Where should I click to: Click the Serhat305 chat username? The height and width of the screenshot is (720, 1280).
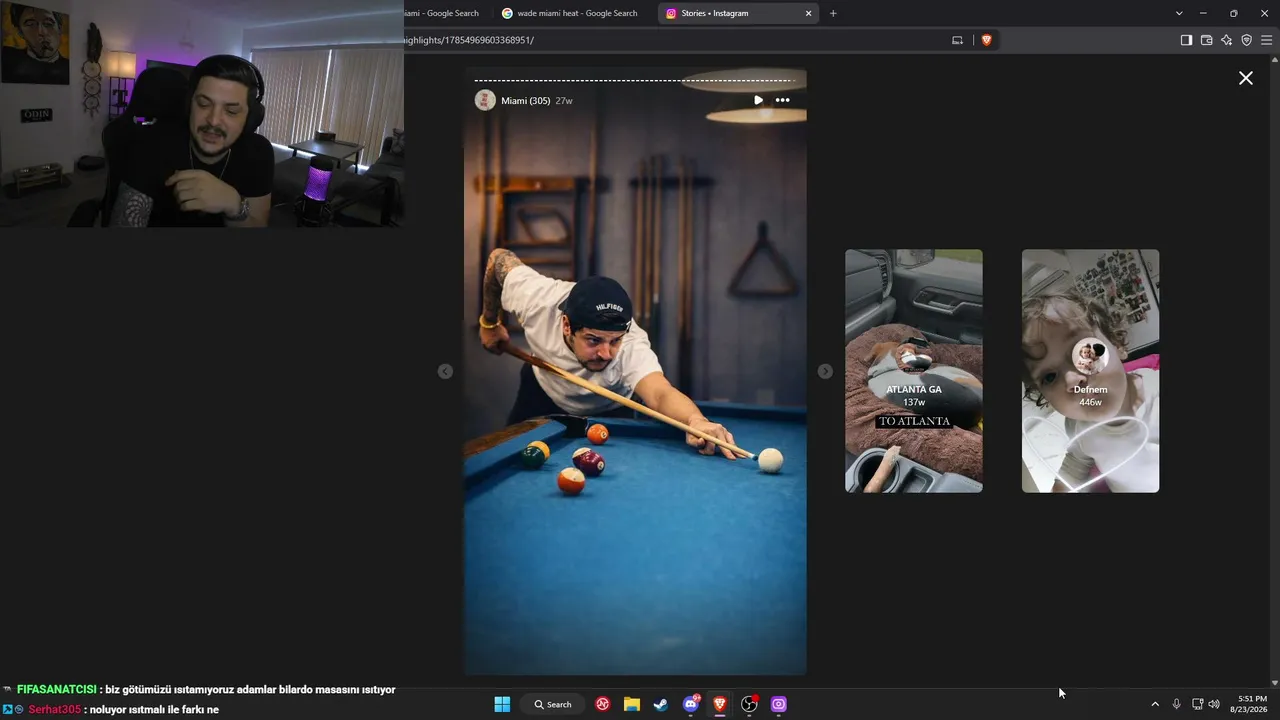click(x=54, y=709)
